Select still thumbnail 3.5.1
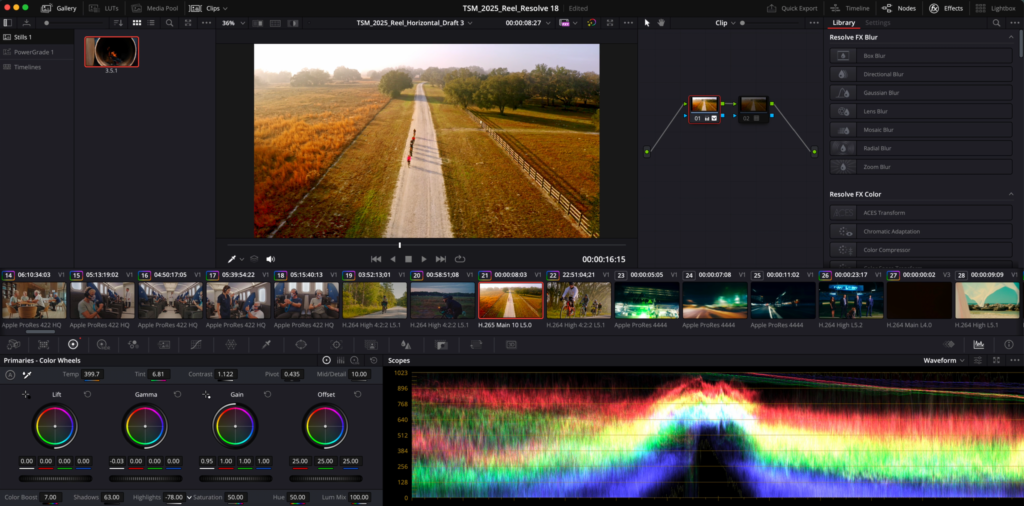This screenshot has height=506, width=1024. [111, 52]
